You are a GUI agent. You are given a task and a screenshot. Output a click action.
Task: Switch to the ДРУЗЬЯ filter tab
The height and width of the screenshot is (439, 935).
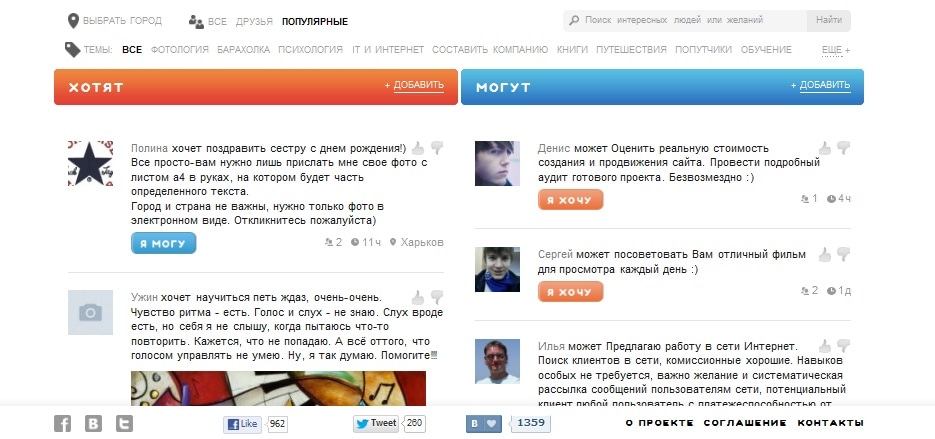254,21
